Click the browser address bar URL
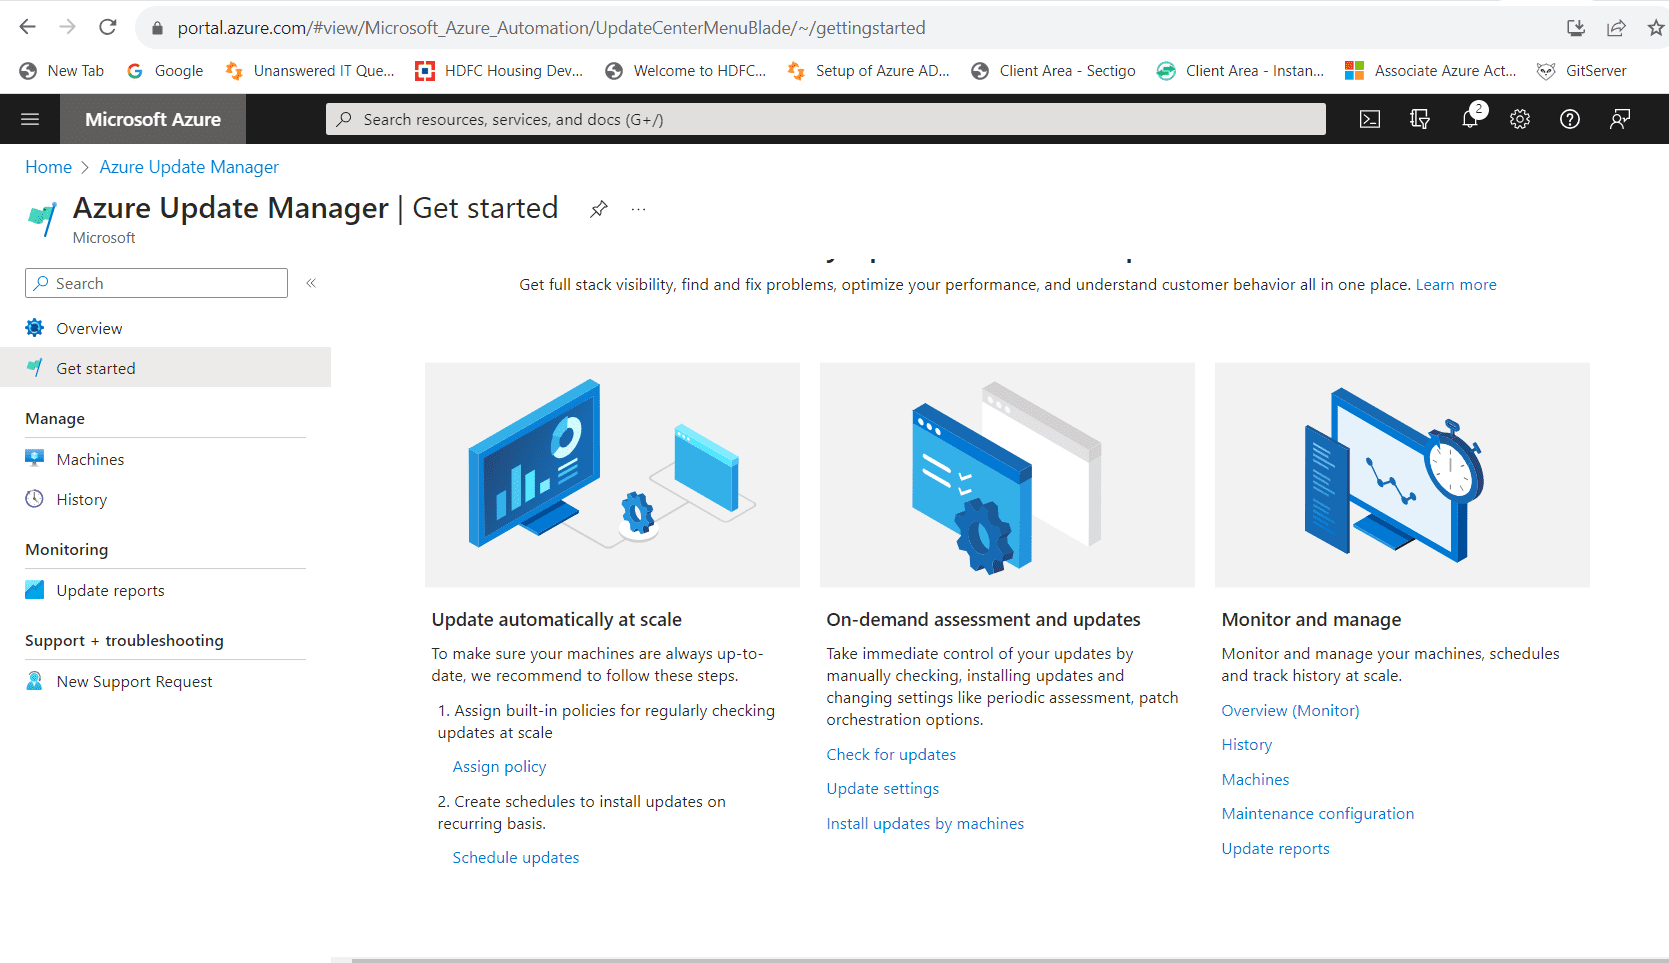Image resolution: width=1669 pixels, height=963 pixels. (x=551, y=28)
